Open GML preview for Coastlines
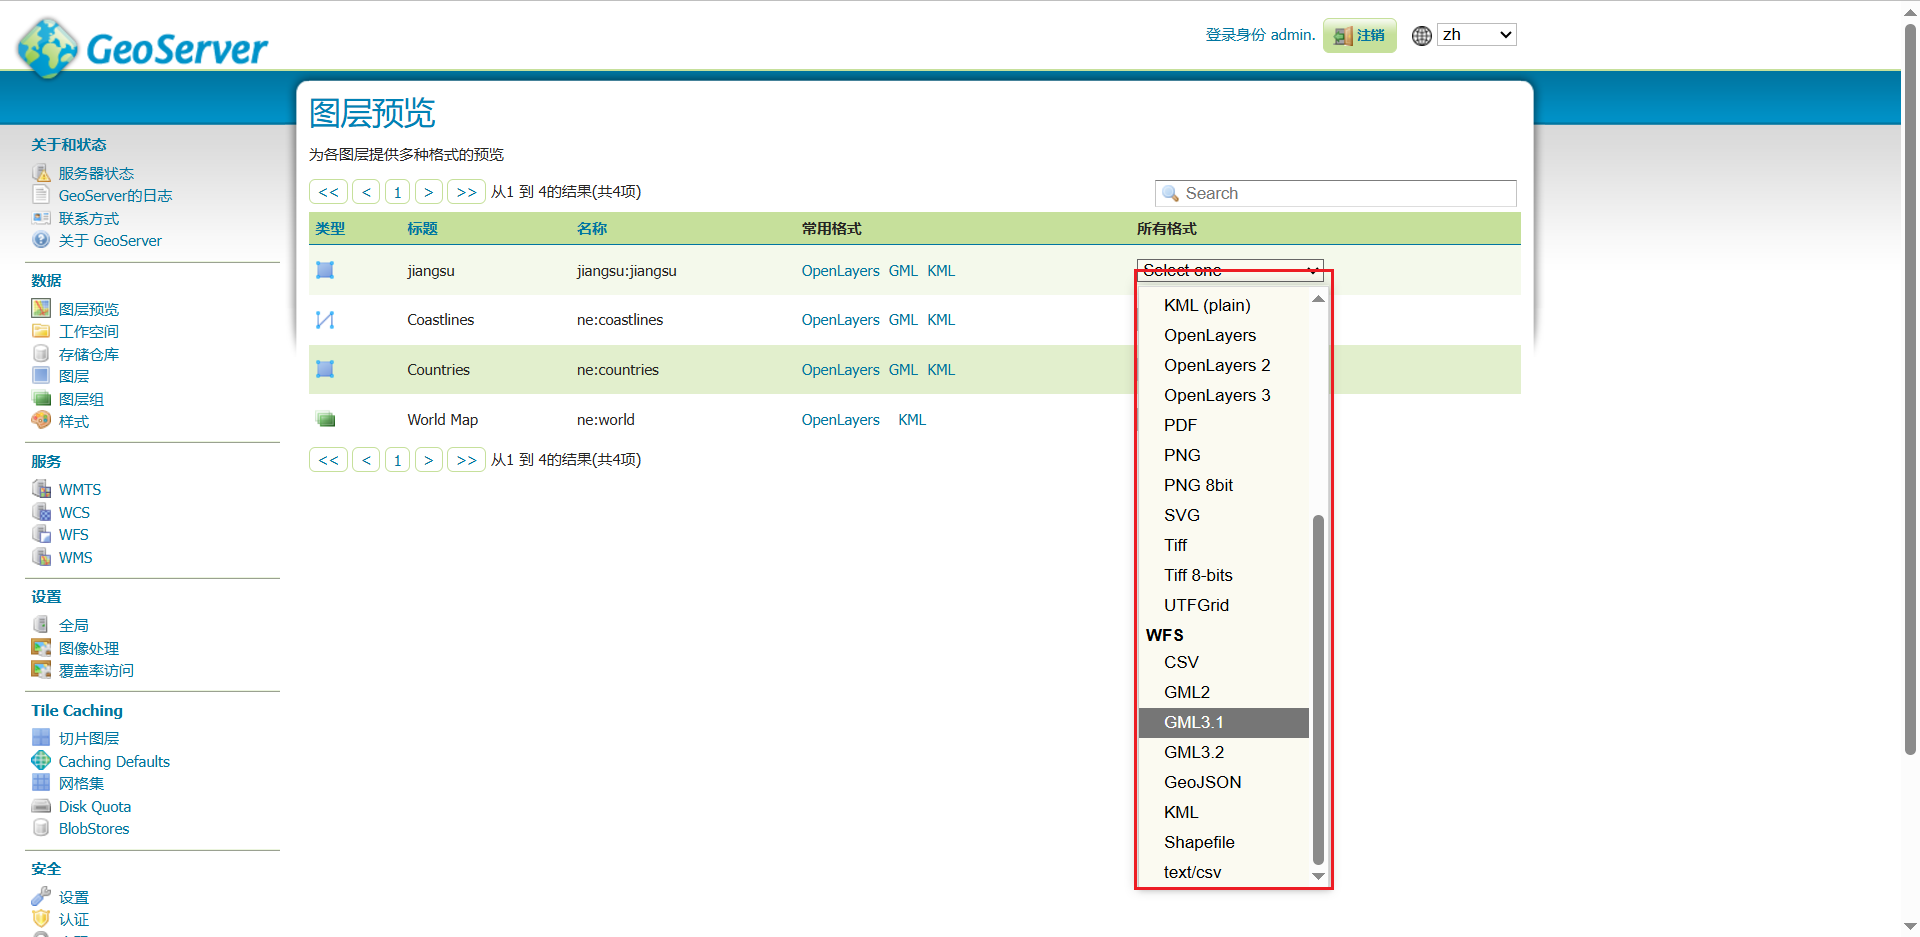The image size is (1920, 937). [903, 320]
